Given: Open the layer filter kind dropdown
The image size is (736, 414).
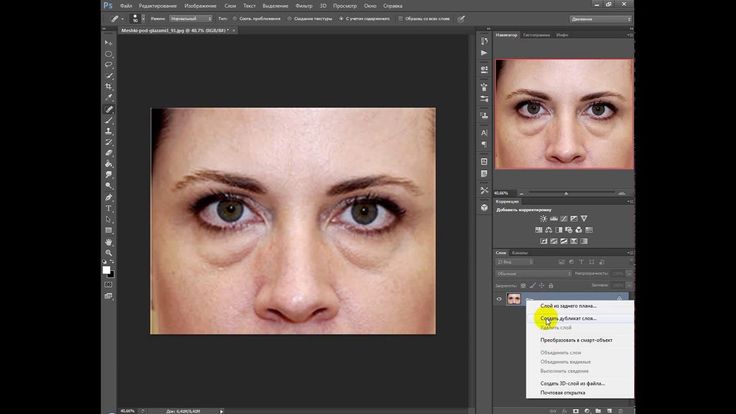Looking at the screenshot, I should 515,262.
